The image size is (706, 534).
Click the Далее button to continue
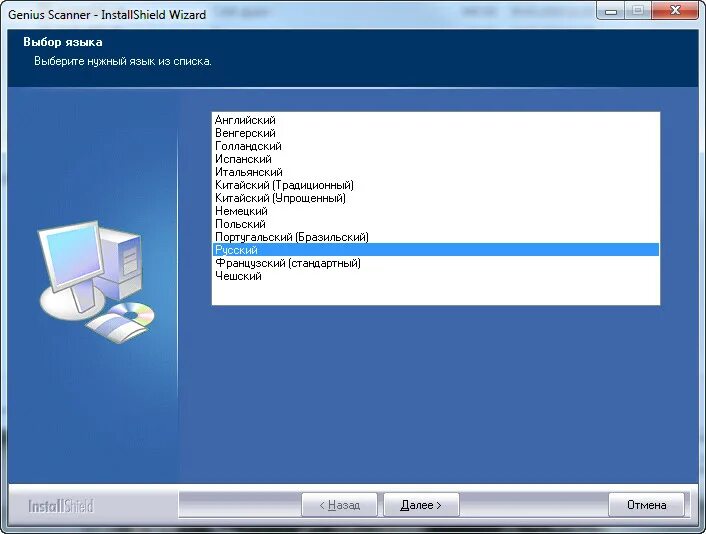(x=421, y=505)
